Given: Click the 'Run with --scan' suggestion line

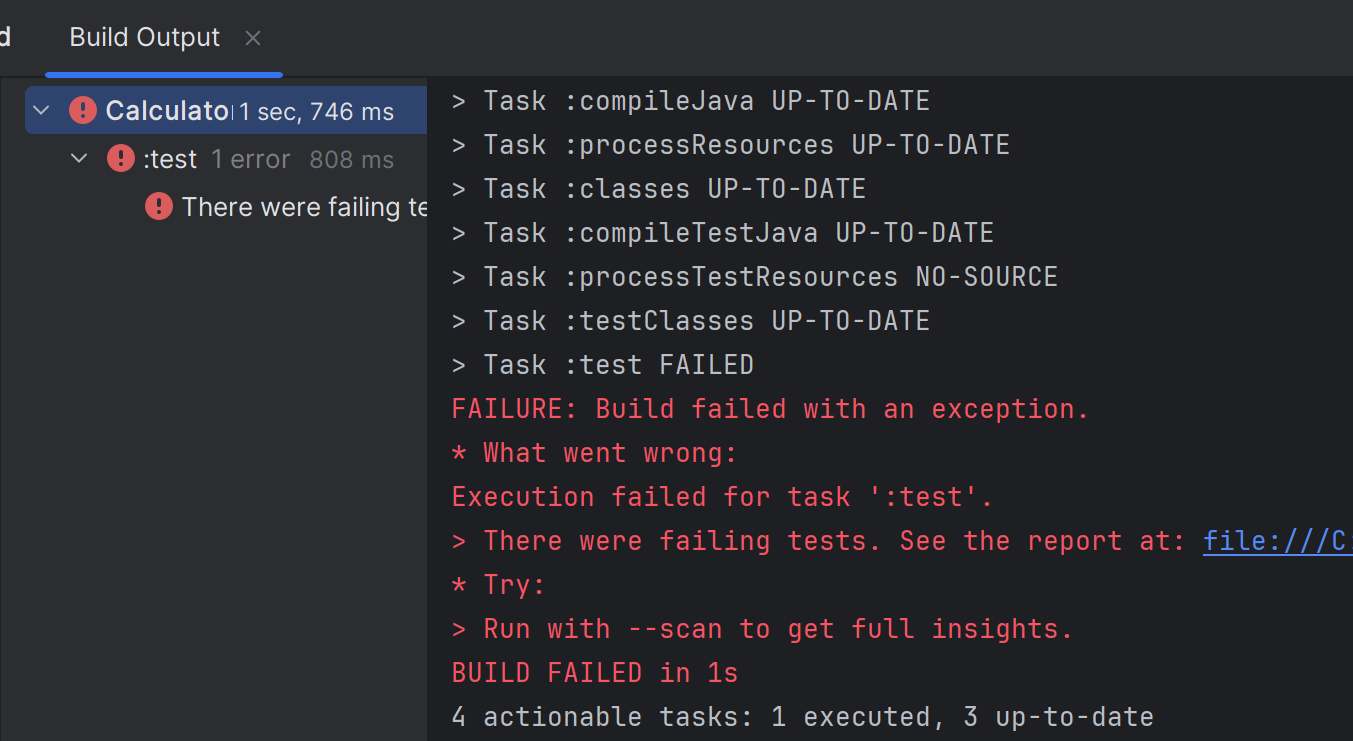Looking at the screenshot, I should click(x=760, y=628).
